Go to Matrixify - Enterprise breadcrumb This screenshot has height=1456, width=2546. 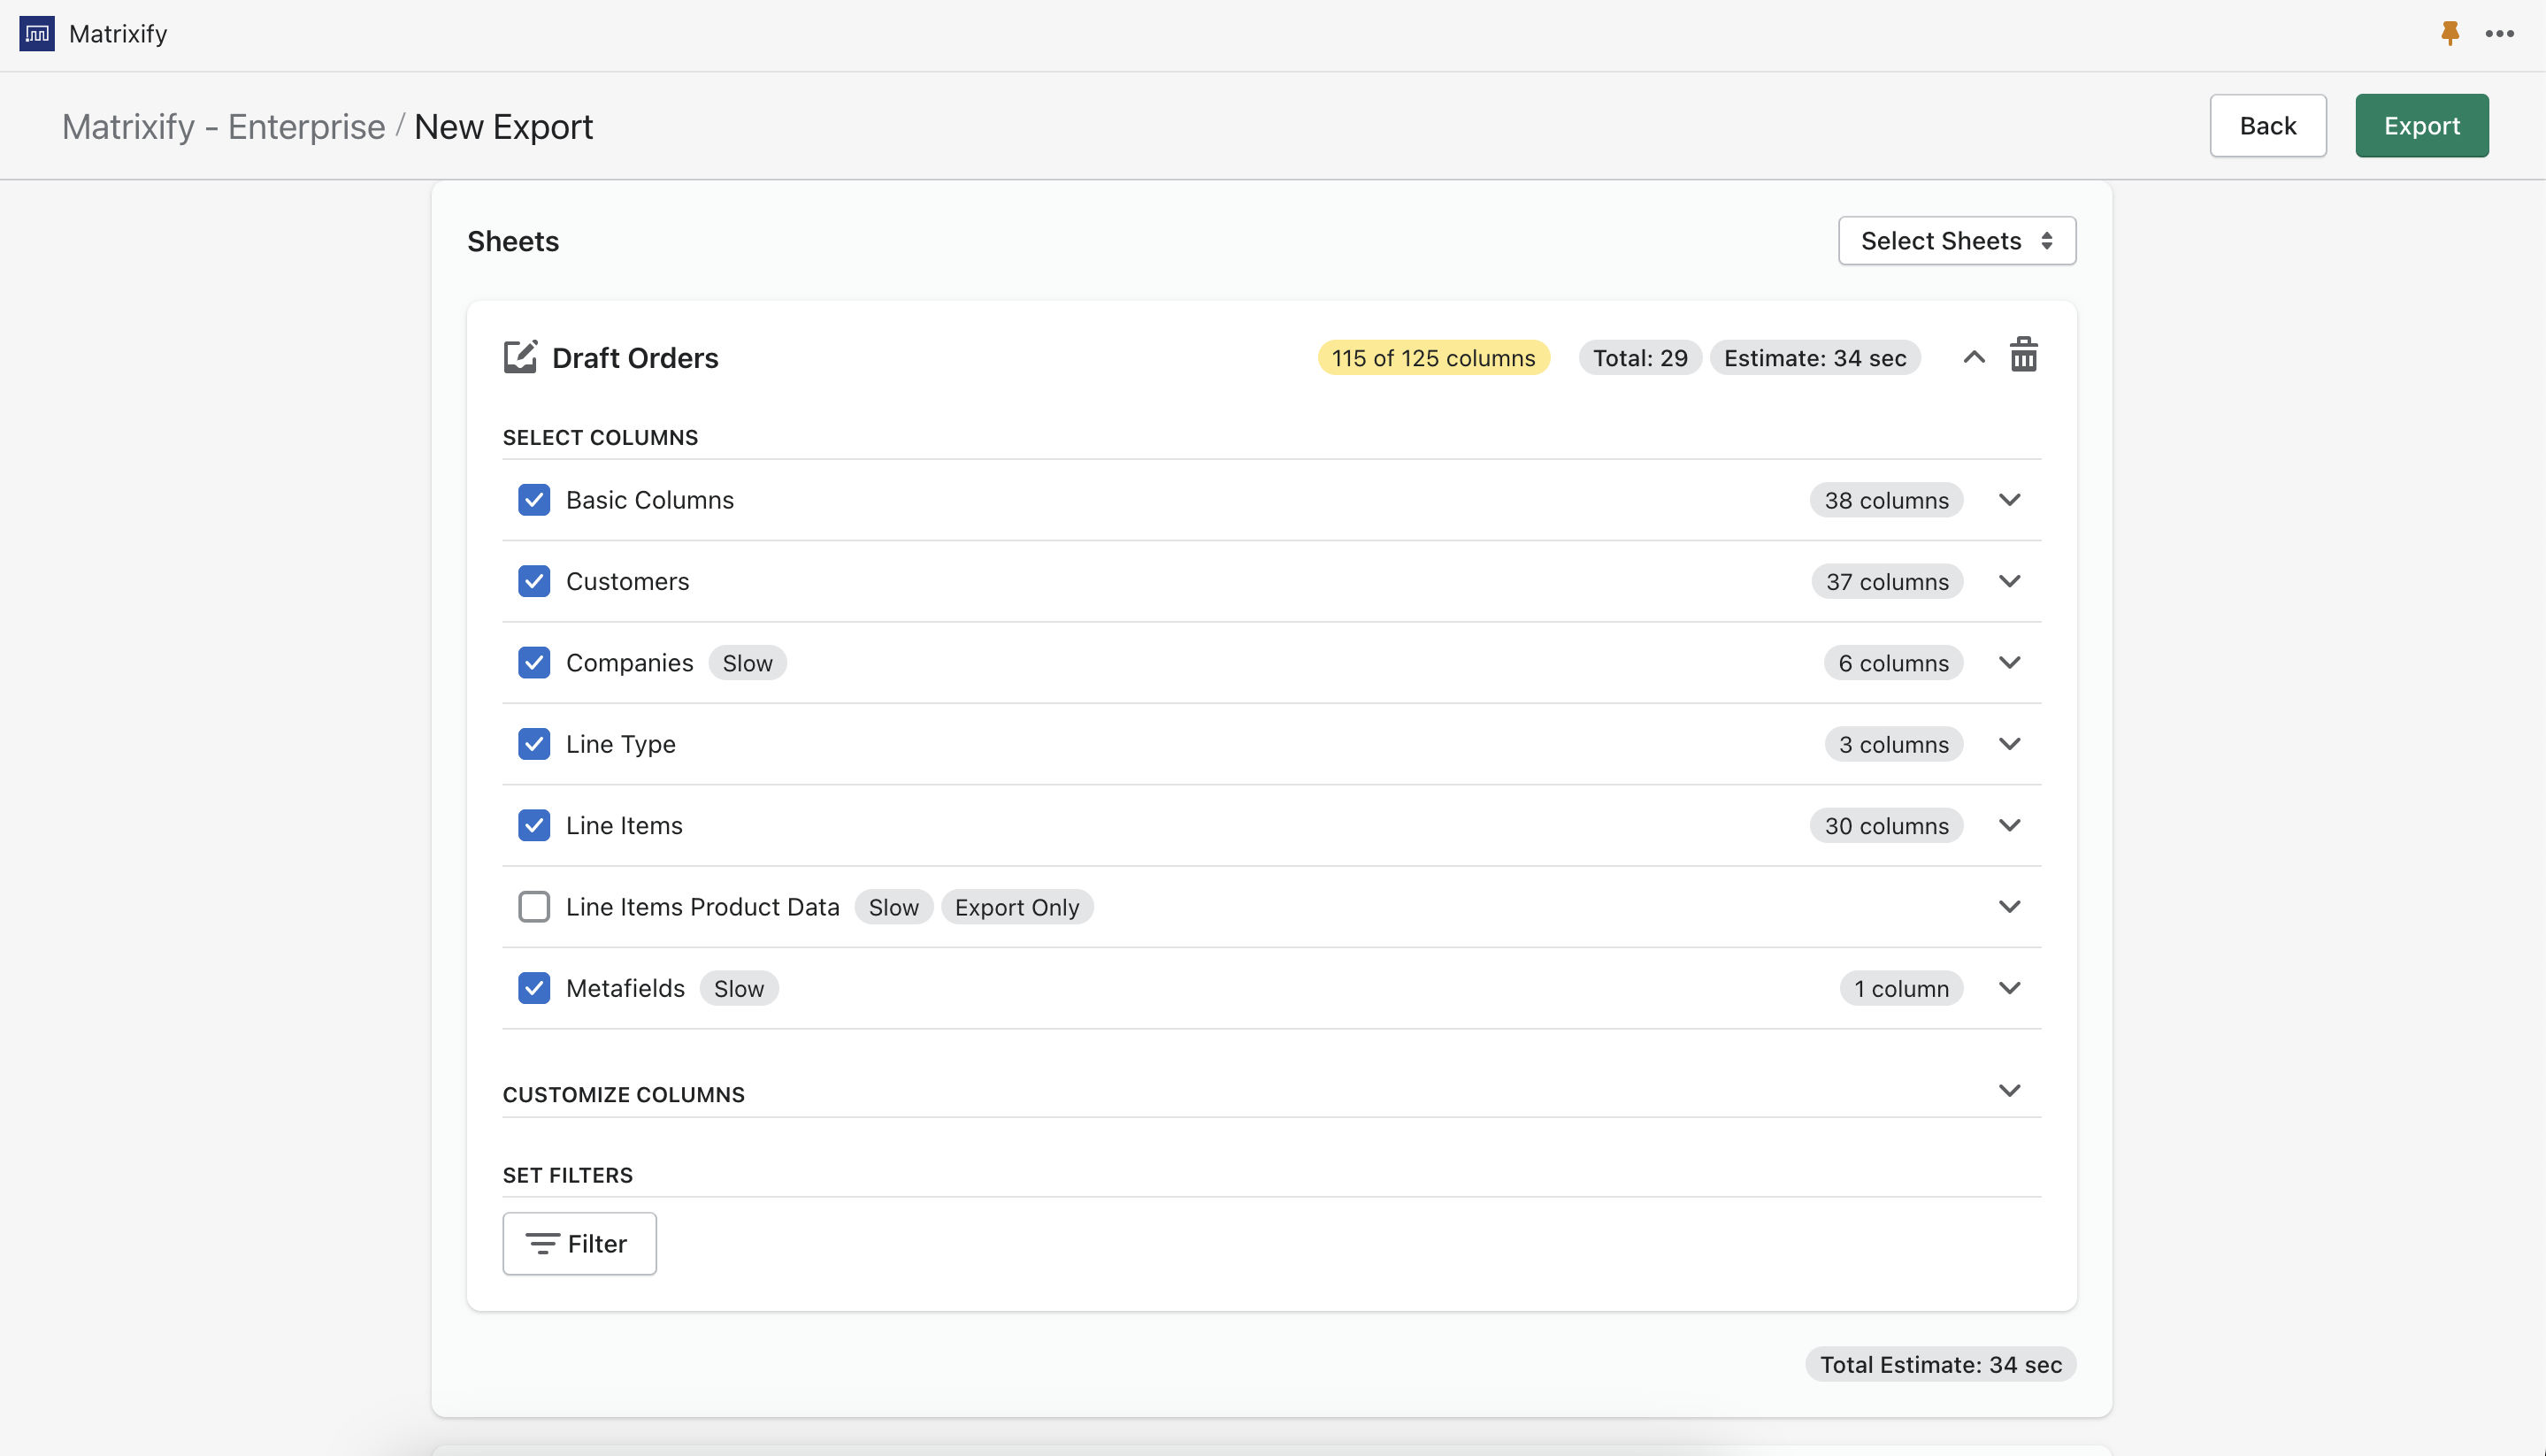(x=223, y=127)
